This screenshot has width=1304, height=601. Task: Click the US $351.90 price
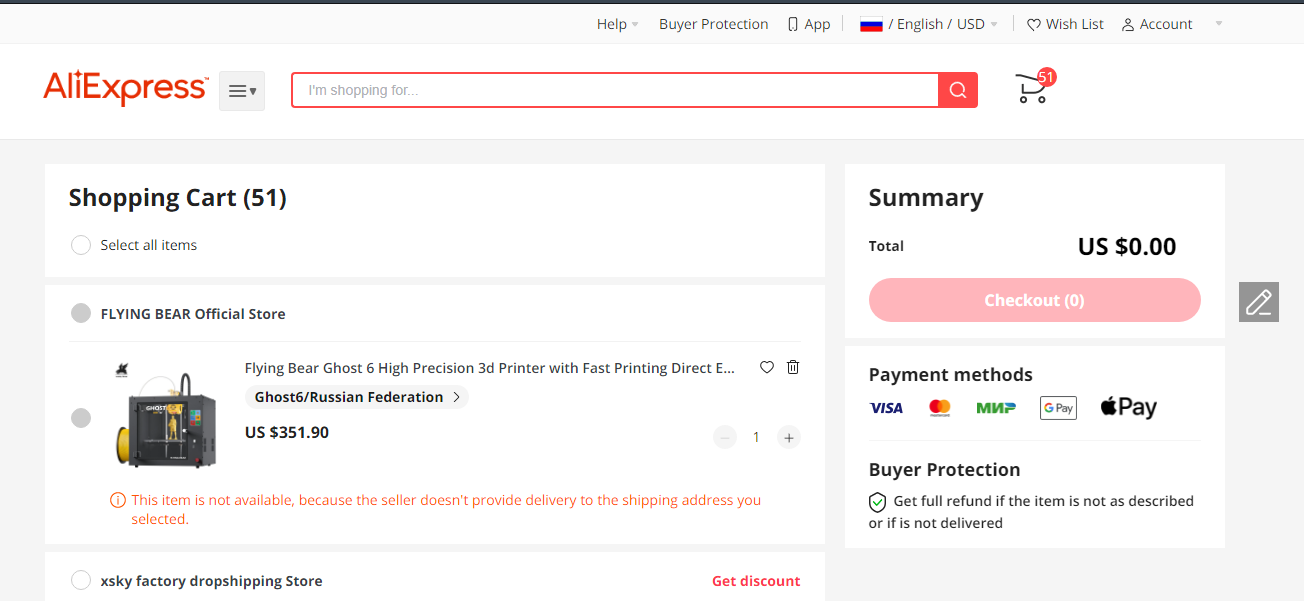(287, 433)
